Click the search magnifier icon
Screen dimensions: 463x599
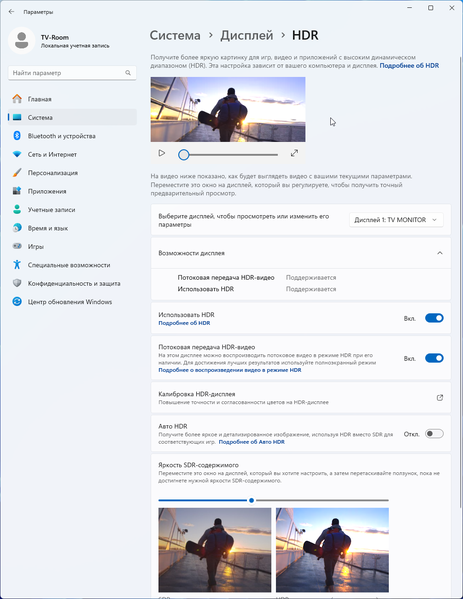pos(128,73)
